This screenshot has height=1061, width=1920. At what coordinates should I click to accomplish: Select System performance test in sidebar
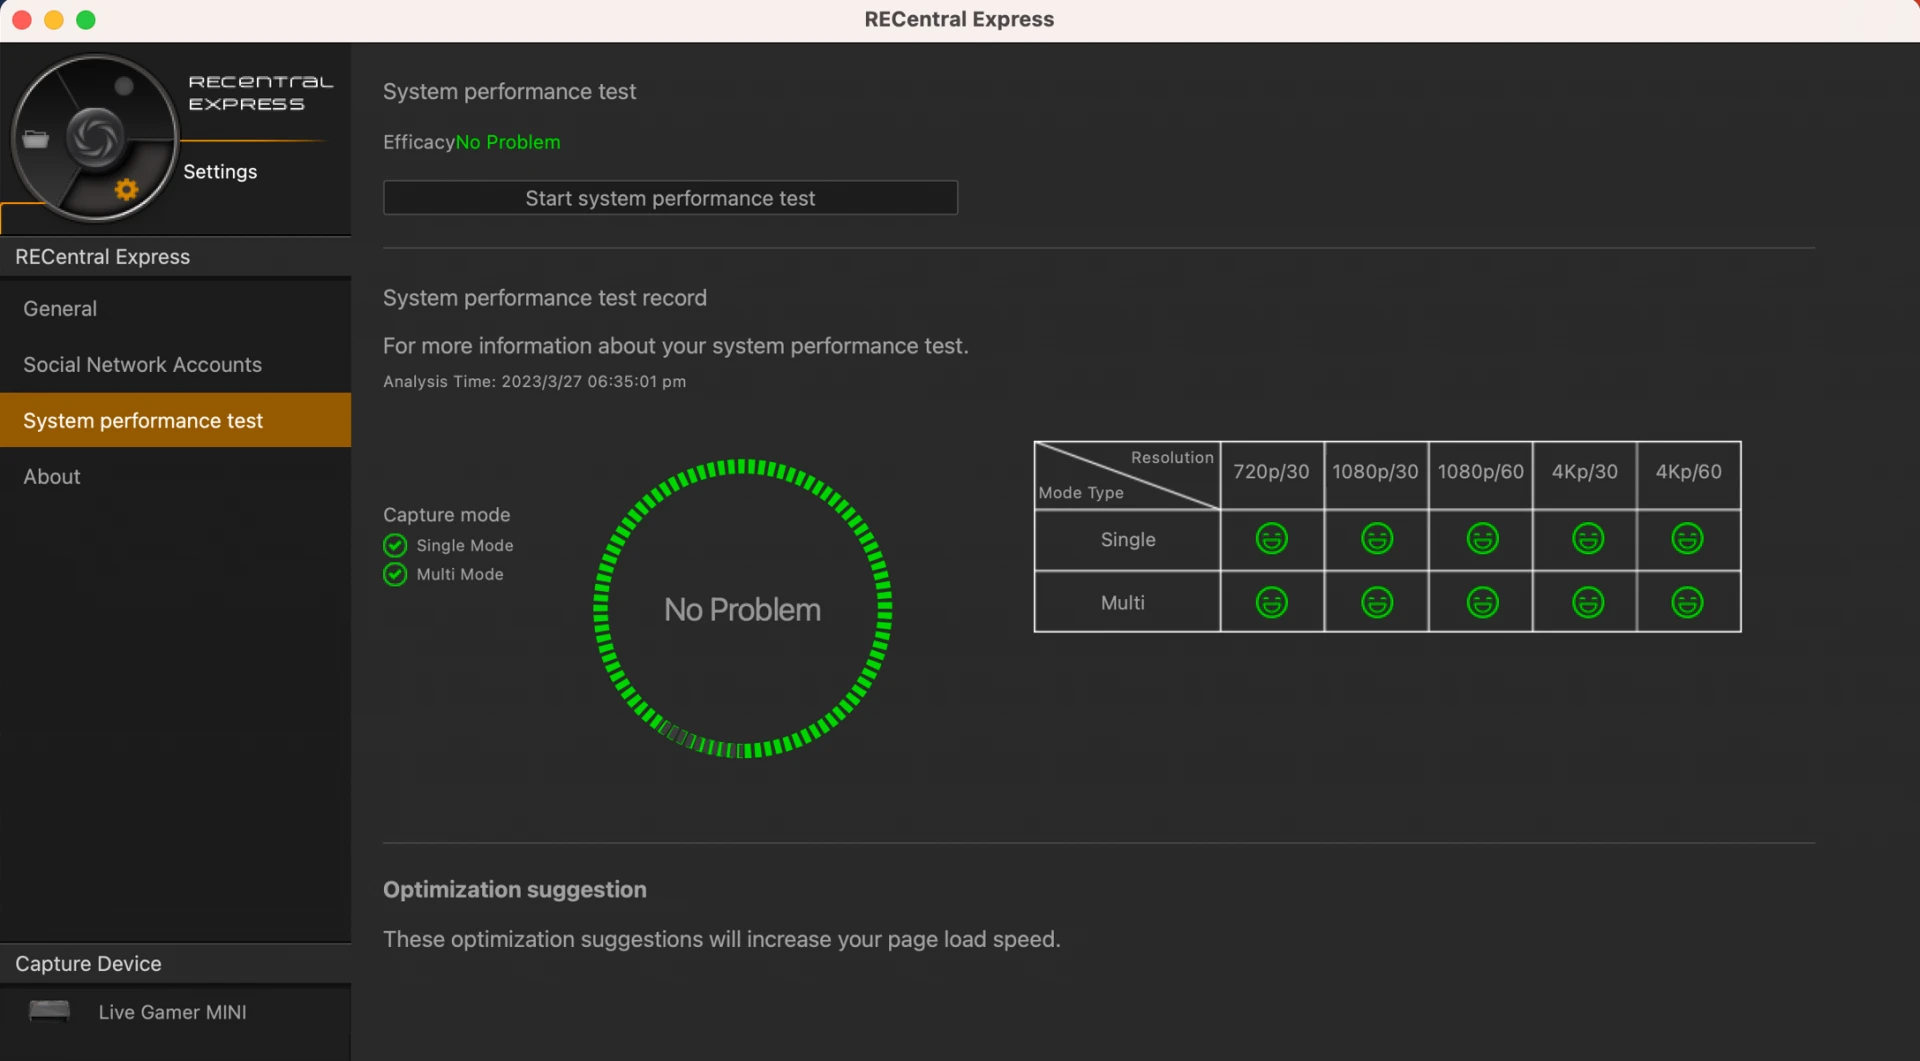click(x=143, y=420)
